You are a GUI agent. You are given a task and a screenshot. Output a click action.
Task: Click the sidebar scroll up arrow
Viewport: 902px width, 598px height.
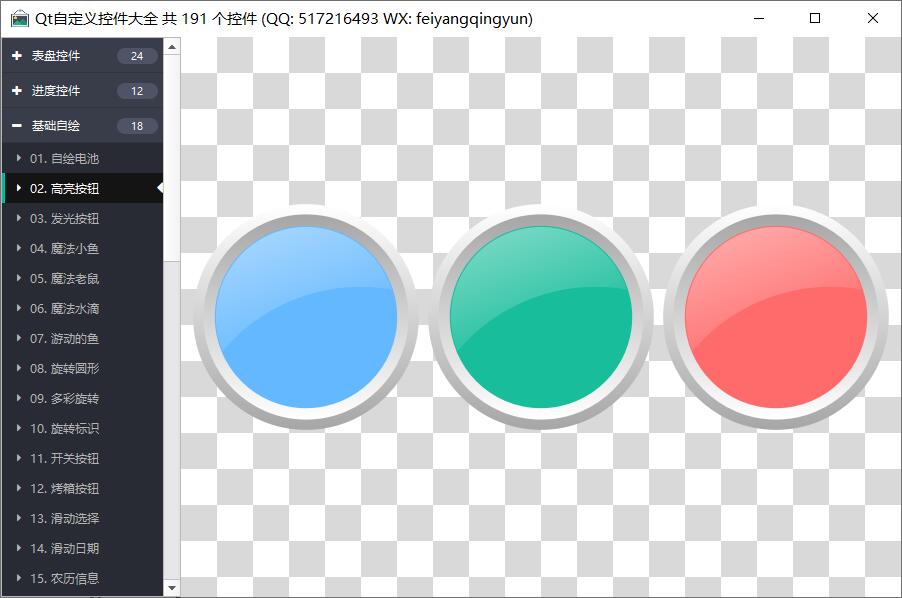[171, 46]
